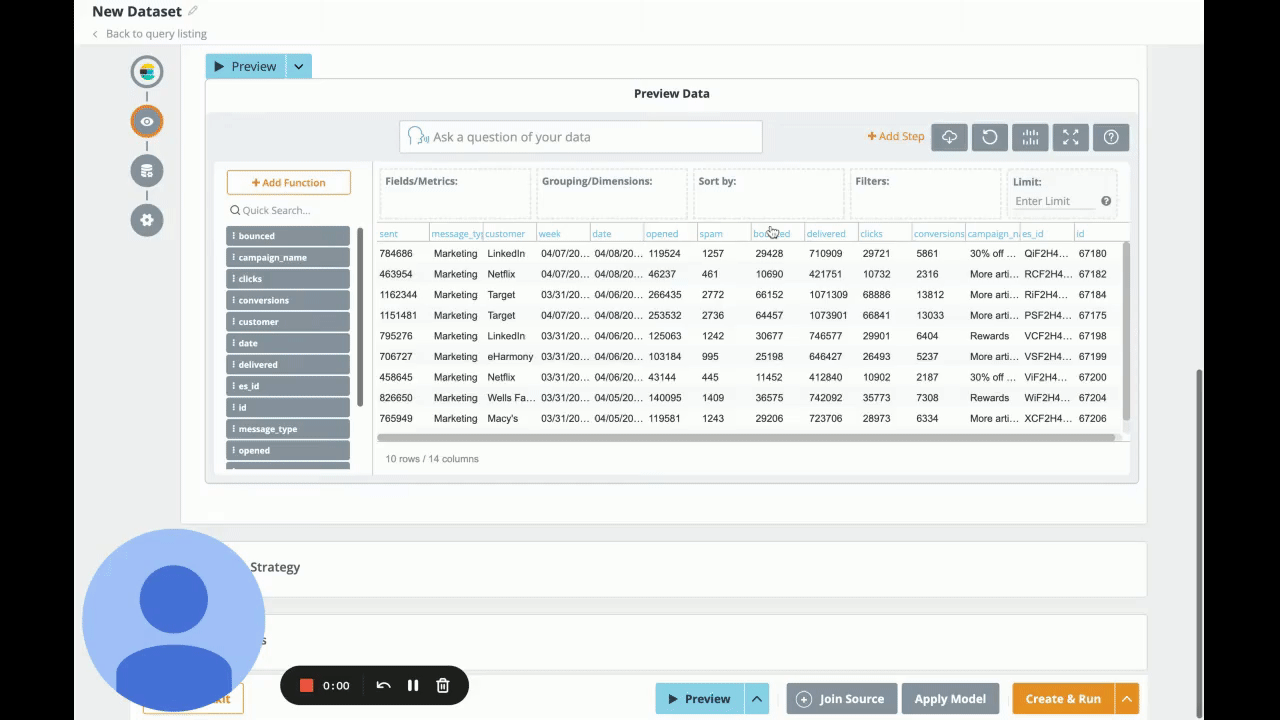Click the Enter Limit input field

click(1054, 201)
